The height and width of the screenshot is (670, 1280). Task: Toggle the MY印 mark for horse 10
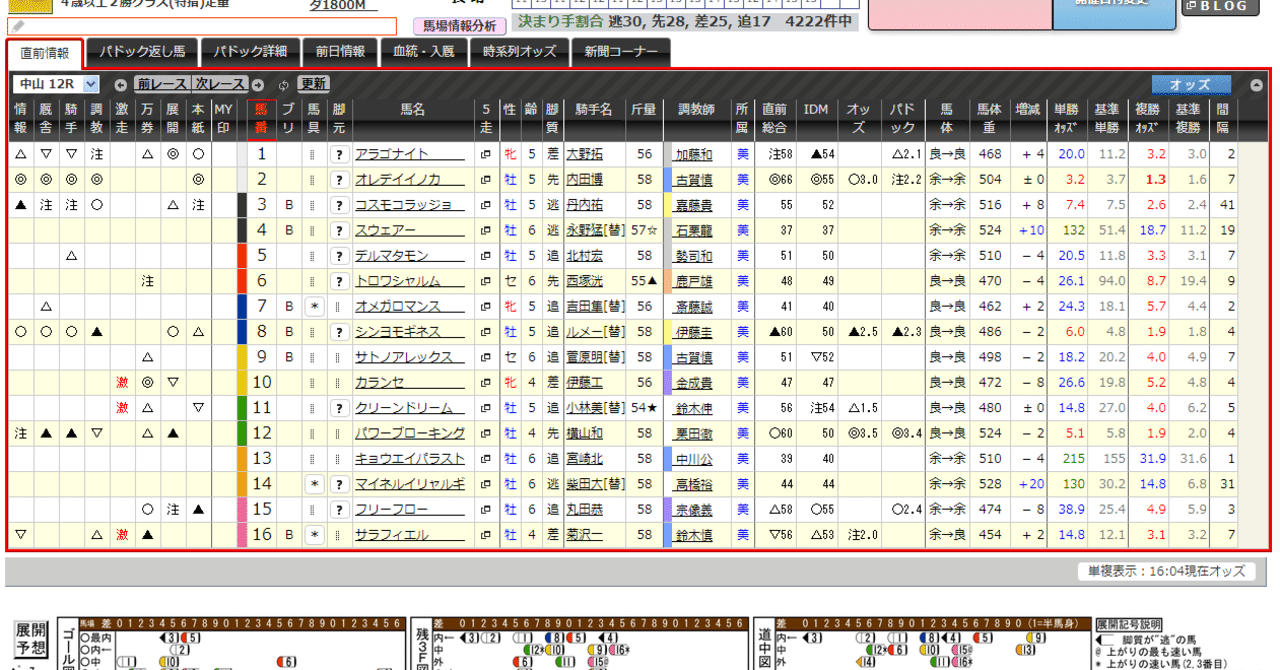click(x=222, y=383)
